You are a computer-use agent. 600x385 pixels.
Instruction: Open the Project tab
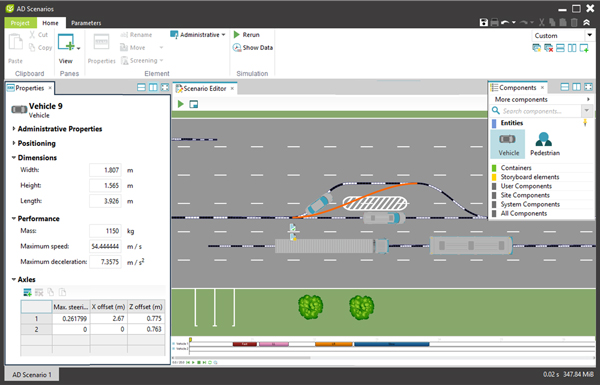[20, 23]
